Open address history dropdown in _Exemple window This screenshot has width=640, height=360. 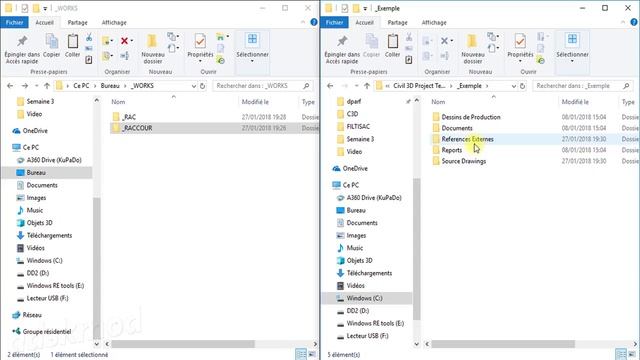(514, 86)
